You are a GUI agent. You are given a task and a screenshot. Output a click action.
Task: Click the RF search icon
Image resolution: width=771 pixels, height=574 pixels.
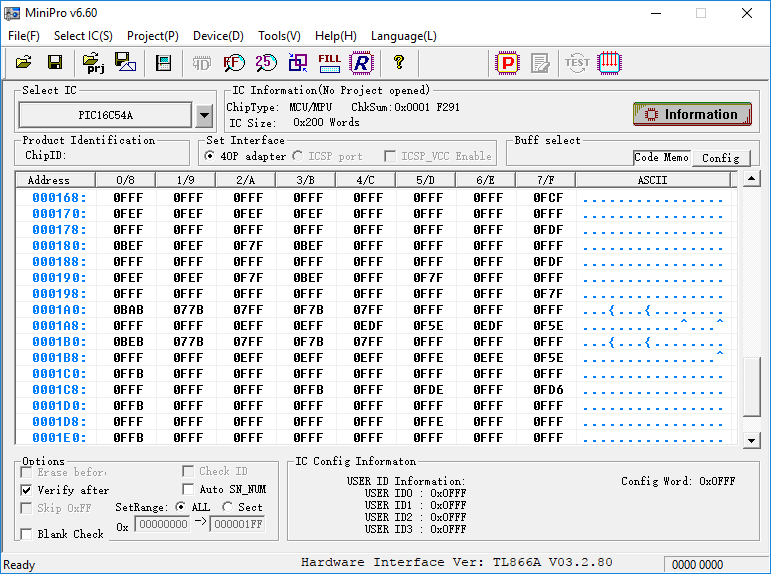pos(234,62)
